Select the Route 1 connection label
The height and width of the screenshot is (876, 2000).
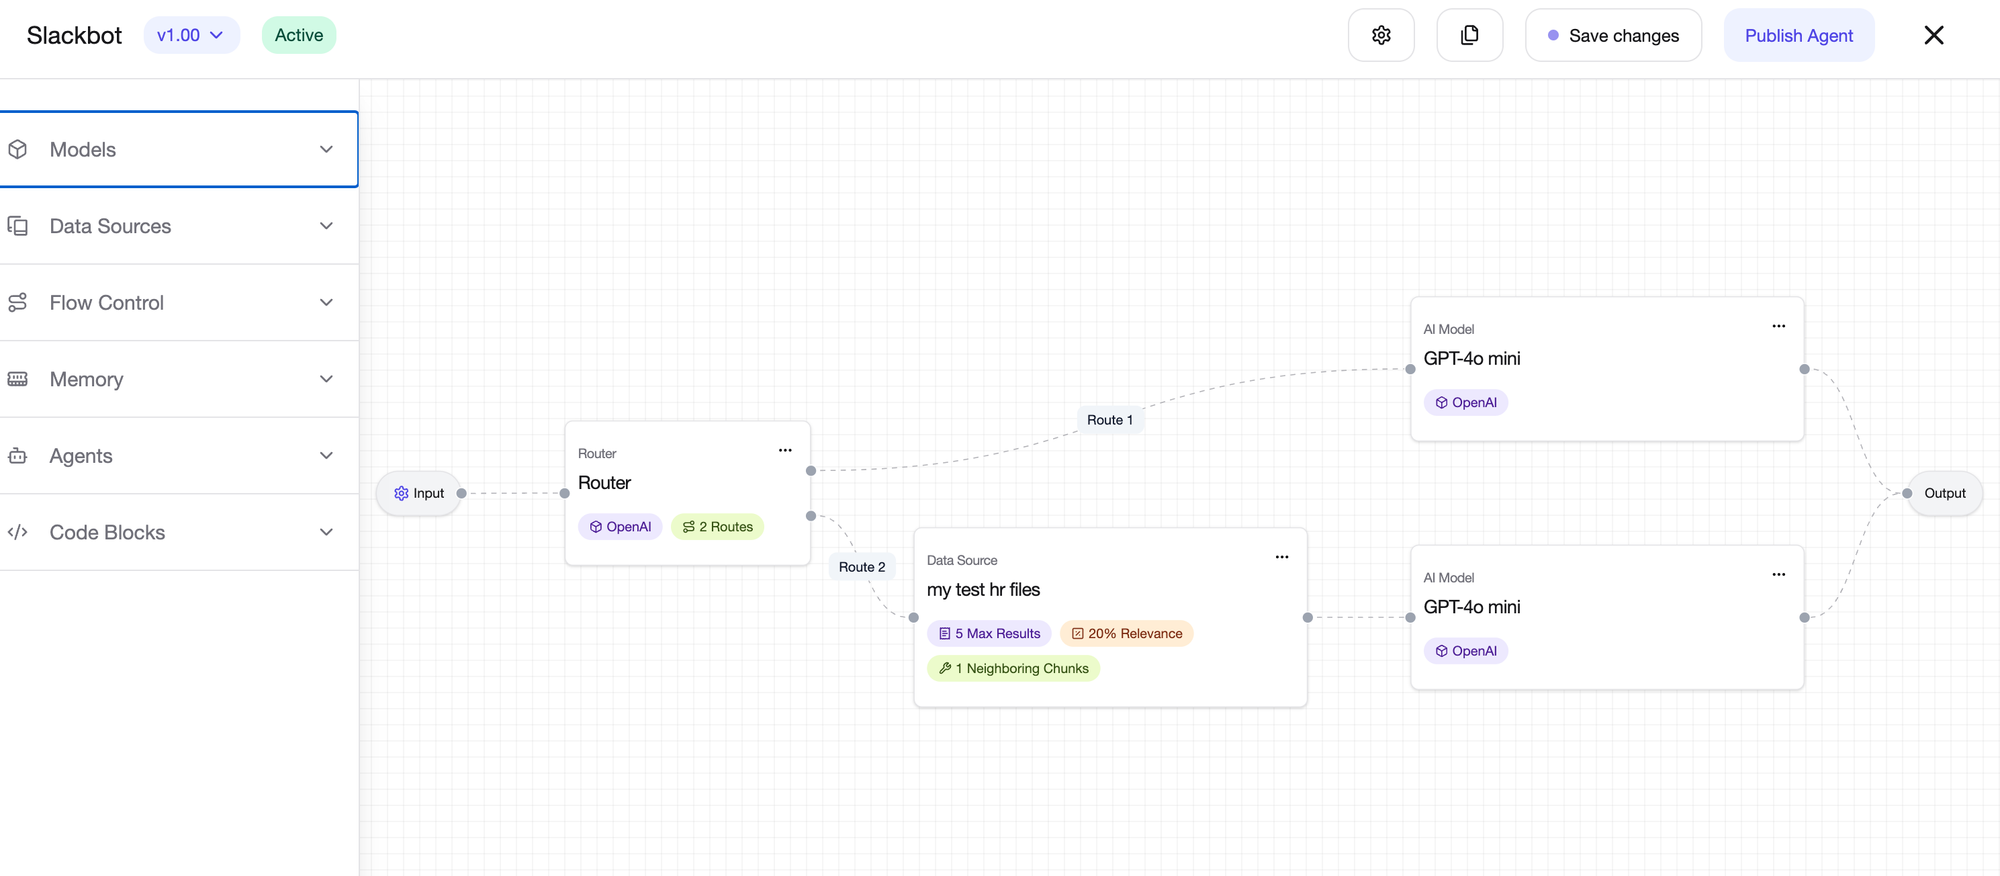tap(1109, 420)
